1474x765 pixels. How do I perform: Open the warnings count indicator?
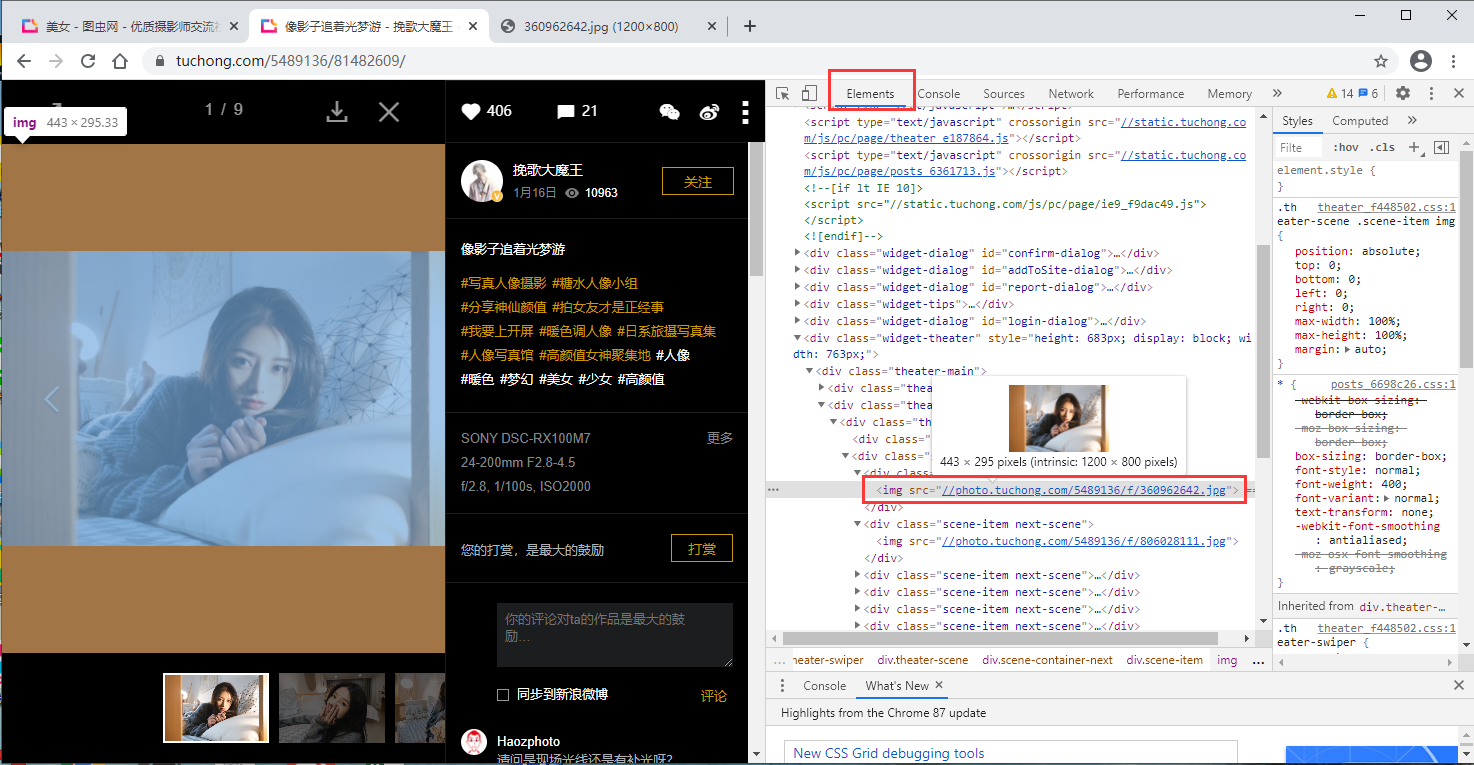pyautogui.click(x=1339, y=93)
